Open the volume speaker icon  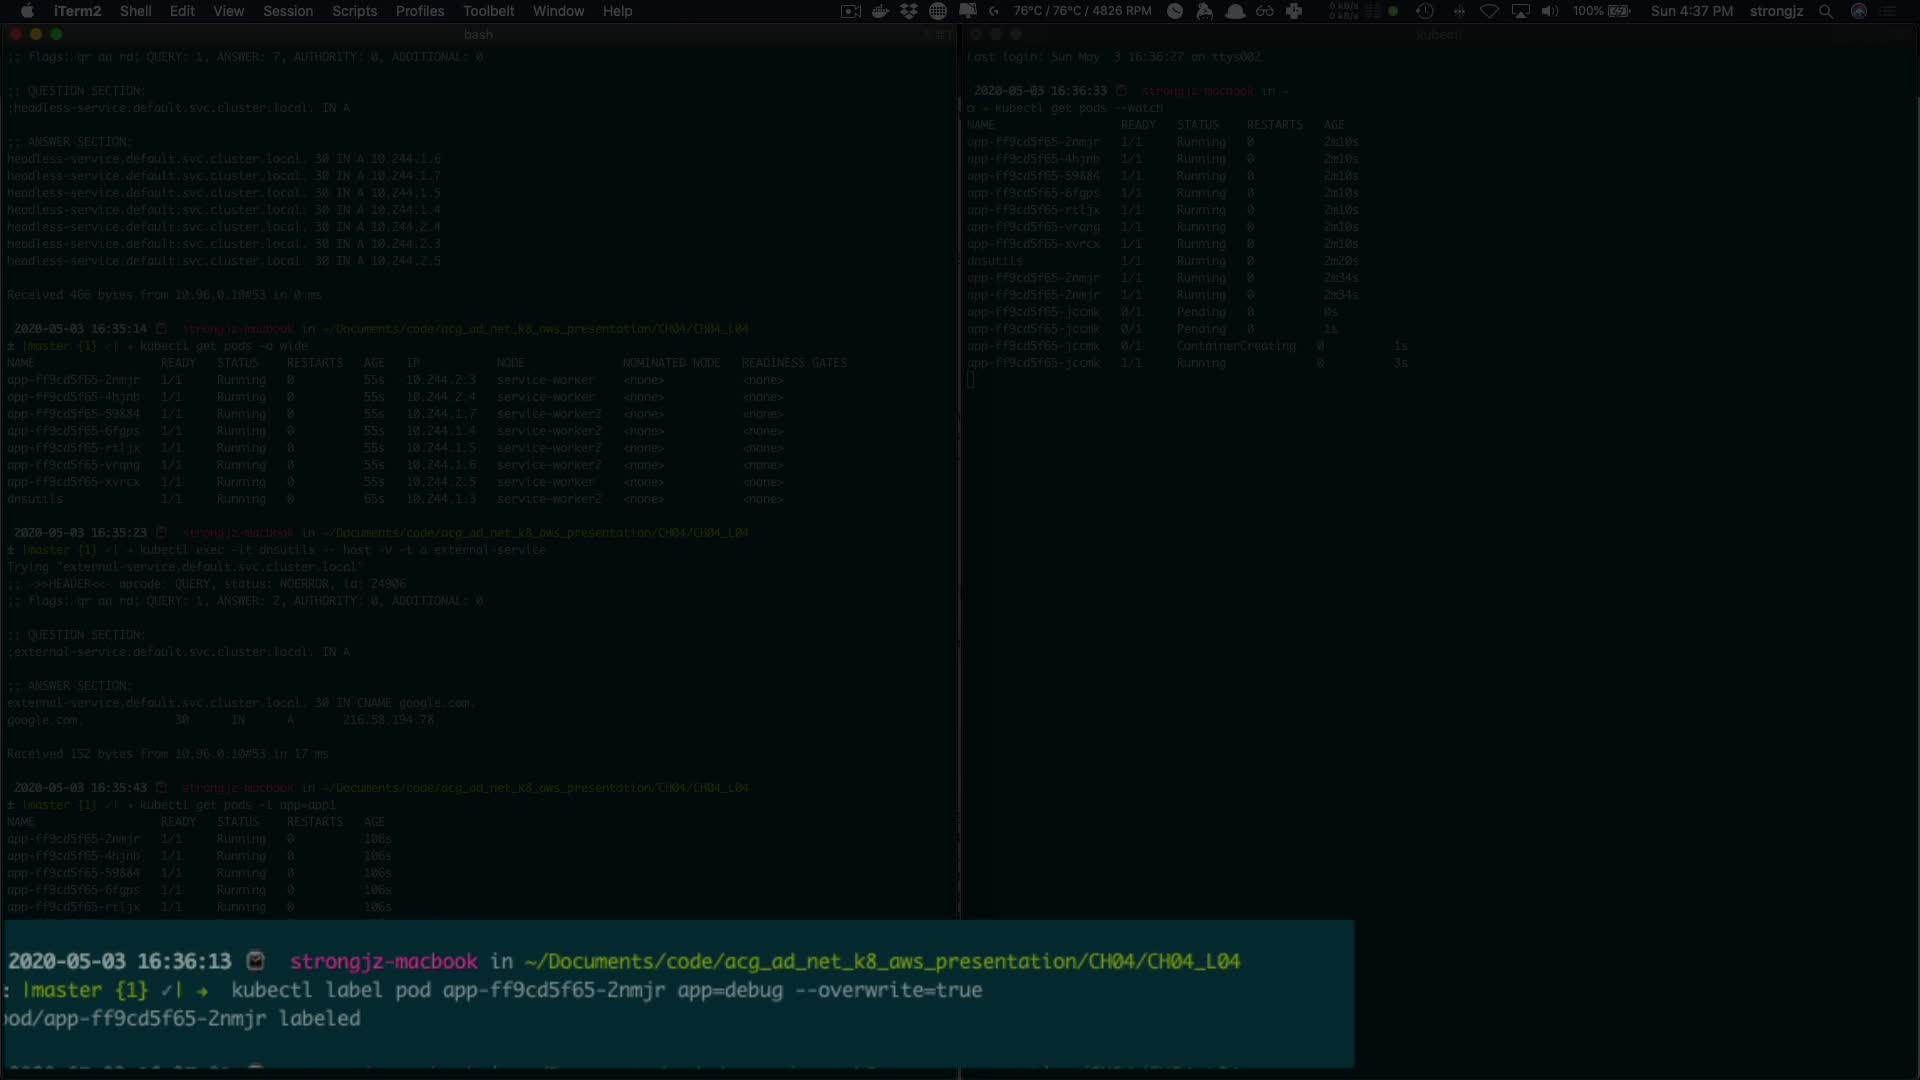point(1550,11)
